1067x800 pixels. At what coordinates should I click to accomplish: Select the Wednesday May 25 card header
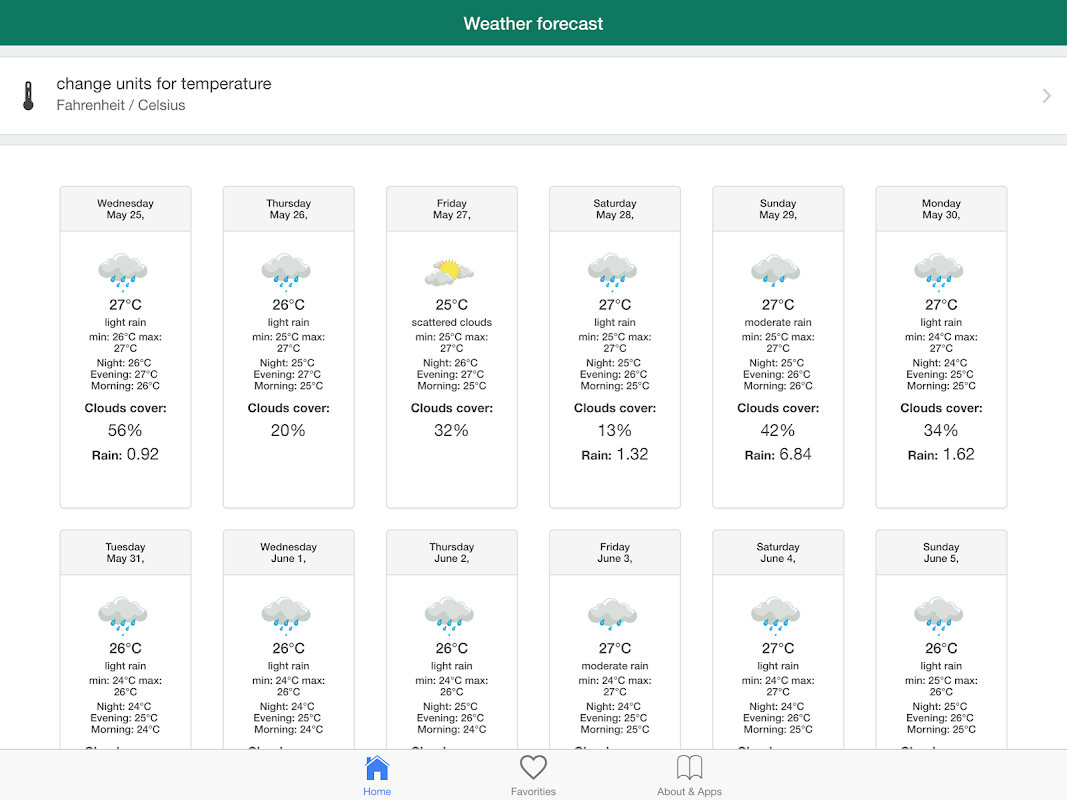(x=125, y=209)
